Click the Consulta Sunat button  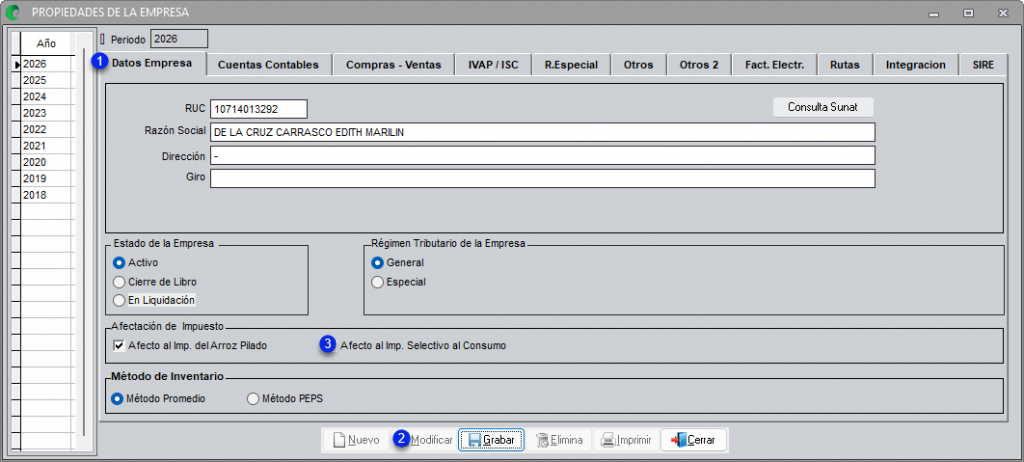[823, 107]
